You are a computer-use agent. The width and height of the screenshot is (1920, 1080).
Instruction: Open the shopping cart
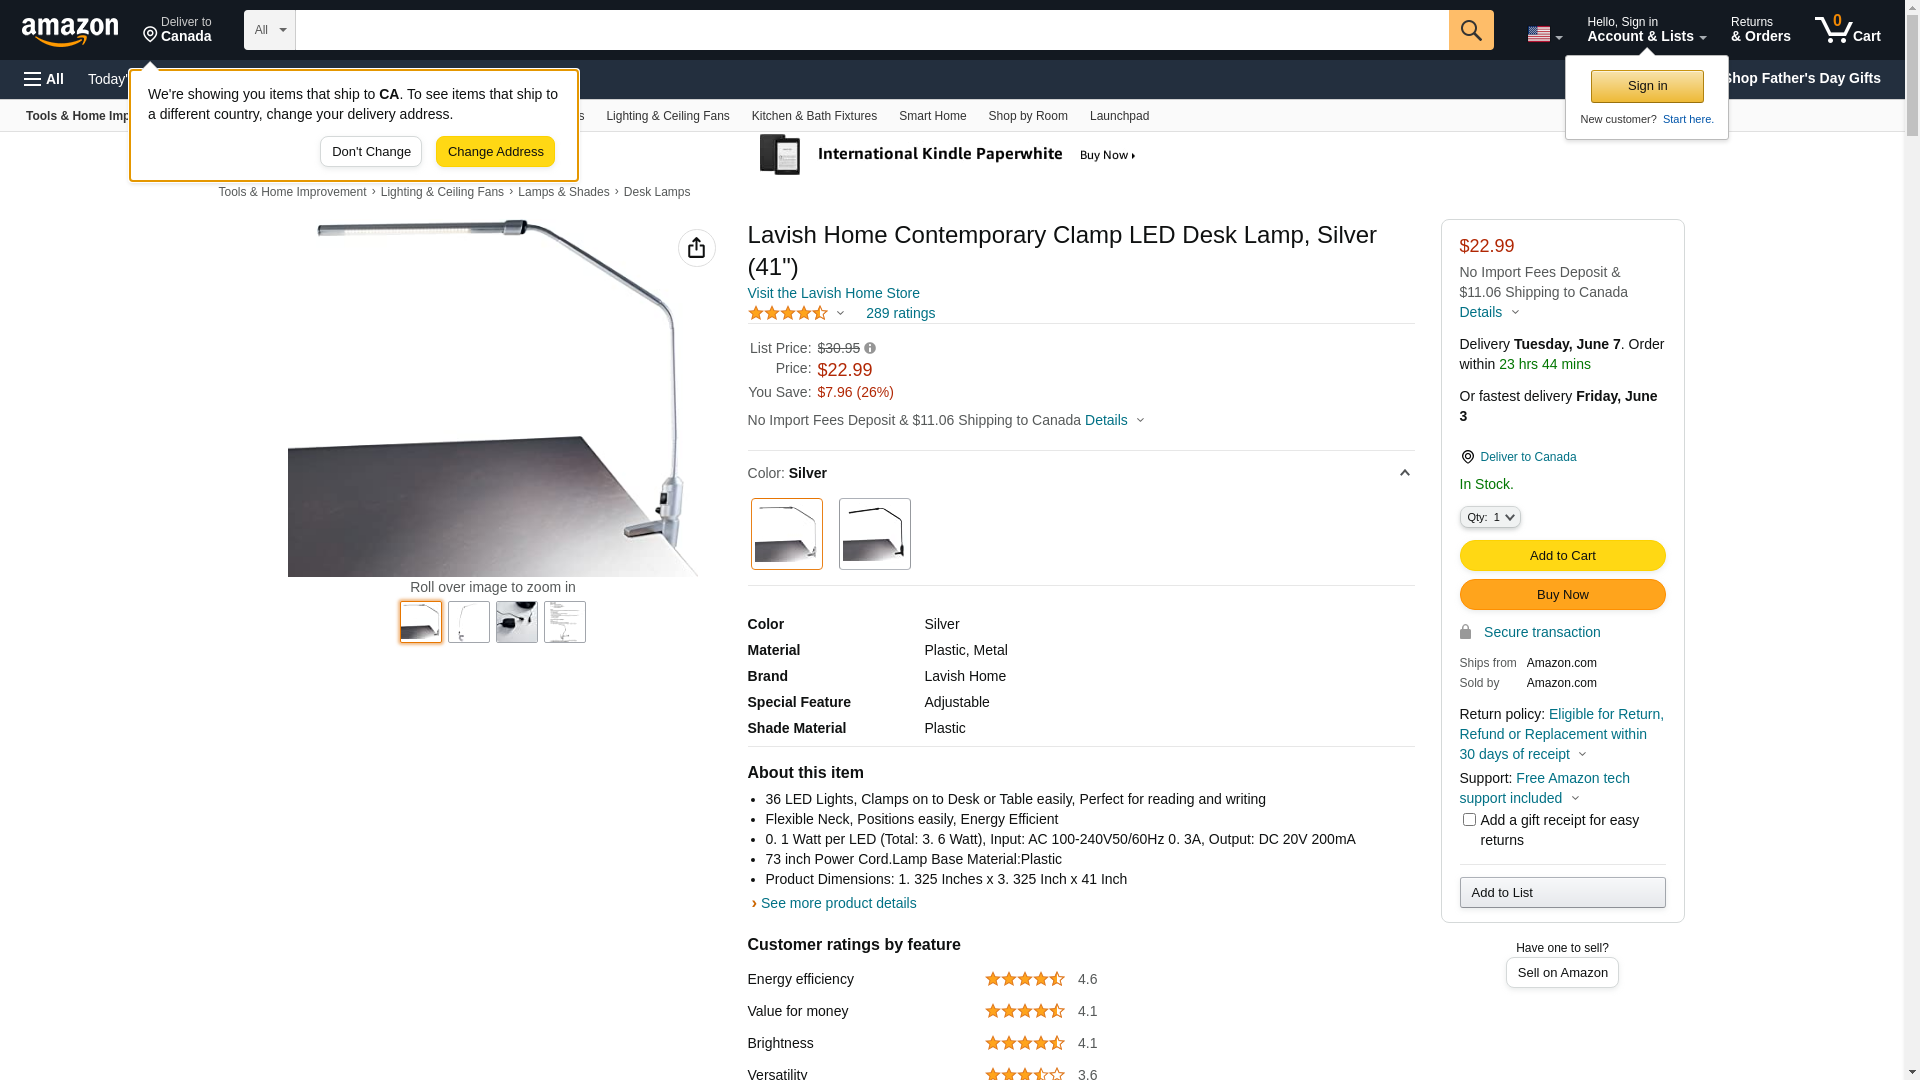click(1848, 30)
